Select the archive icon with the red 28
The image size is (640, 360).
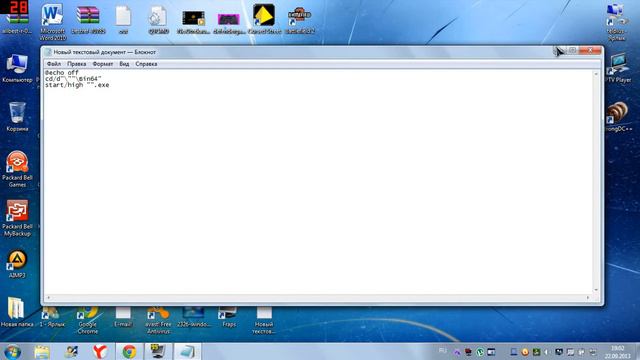17,18
